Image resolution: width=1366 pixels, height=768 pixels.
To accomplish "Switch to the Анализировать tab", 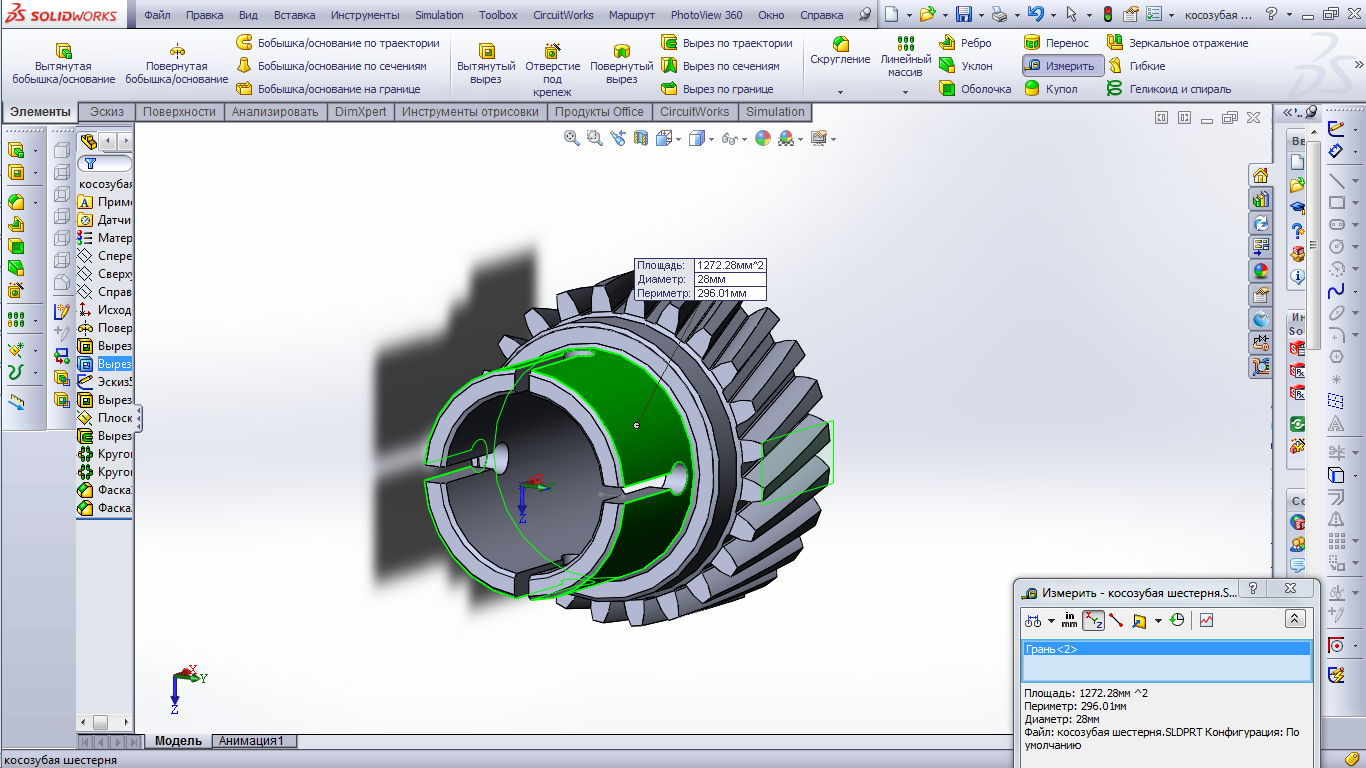I will click(x=275, y=112).
